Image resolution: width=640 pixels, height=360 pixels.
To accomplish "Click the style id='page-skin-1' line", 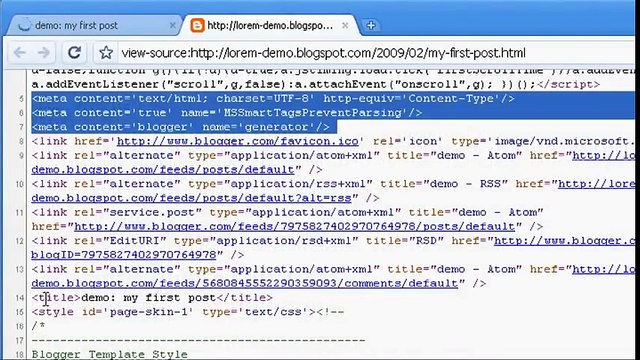I will pos(188,312).
